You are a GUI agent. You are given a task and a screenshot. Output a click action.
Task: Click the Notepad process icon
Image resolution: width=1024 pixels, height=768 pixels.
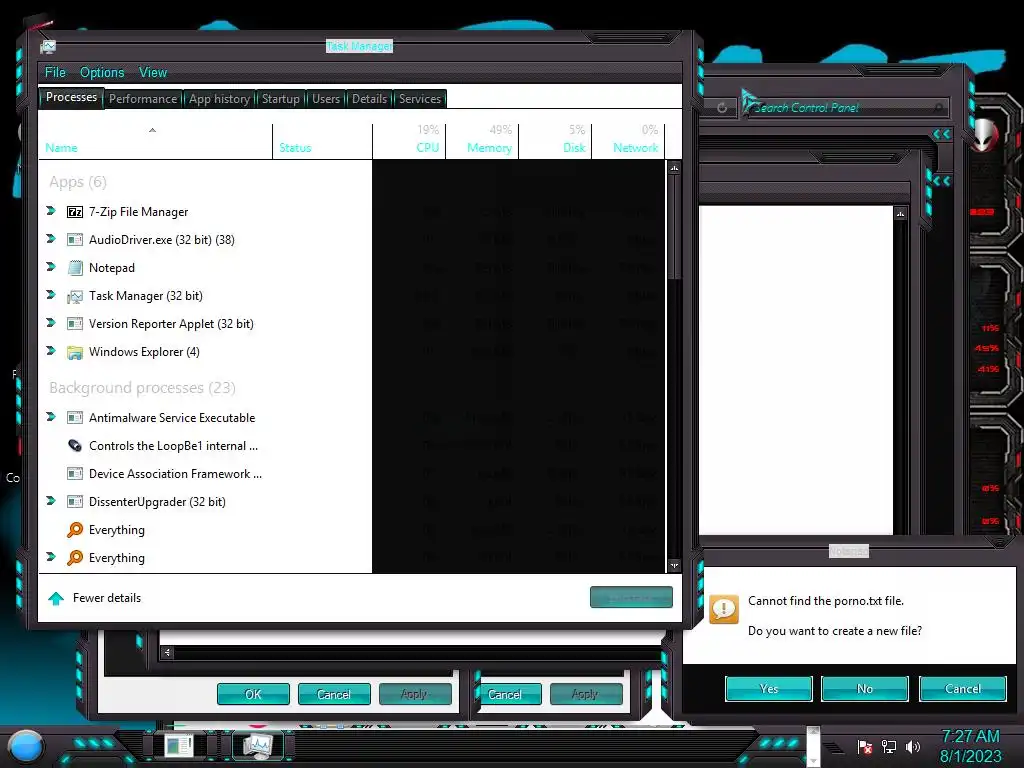[x=75, y=268]
